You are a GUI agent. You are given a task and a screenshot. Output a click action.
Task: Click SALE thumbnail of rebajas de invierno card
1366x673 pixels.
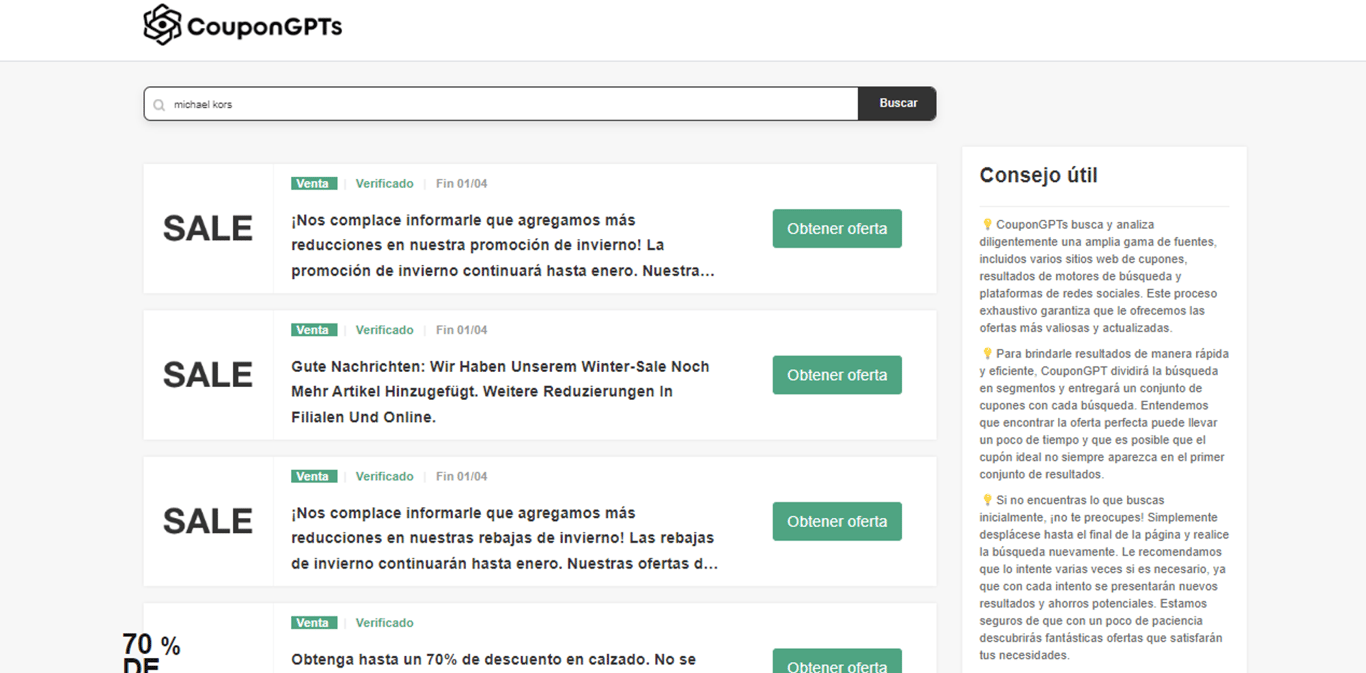coord(208,521)
